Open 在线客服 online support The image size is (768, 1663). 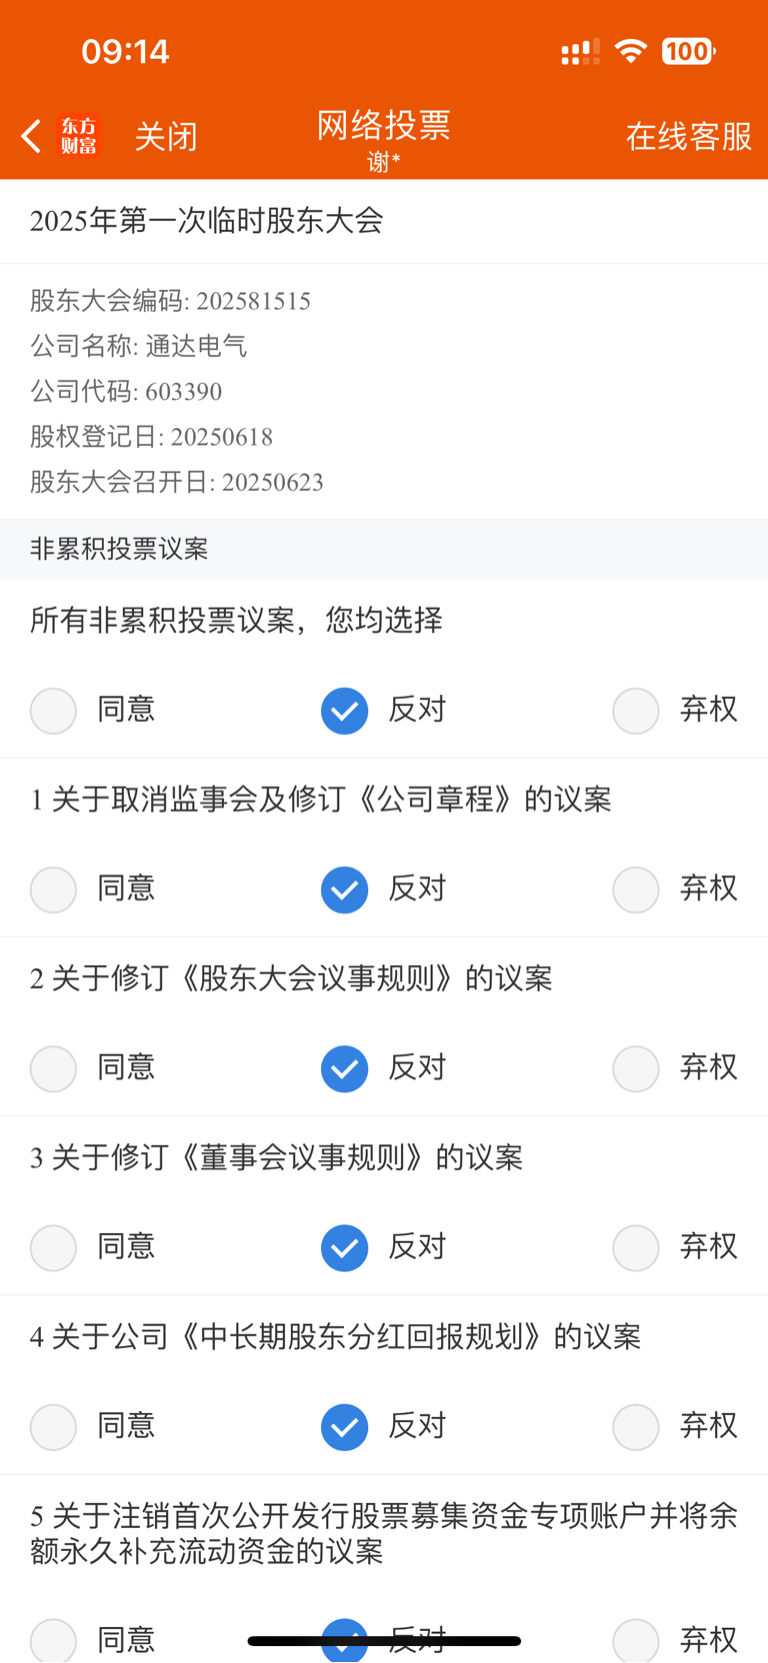pyautogui.click(x=689, y=136)
